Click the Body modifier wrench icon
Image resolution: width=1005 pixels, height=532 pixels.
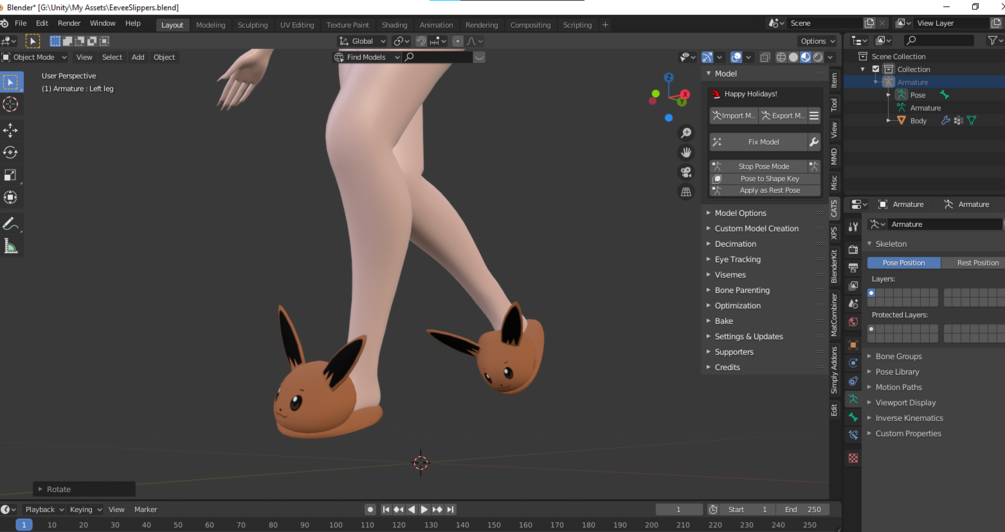click(x=945, y=121)
